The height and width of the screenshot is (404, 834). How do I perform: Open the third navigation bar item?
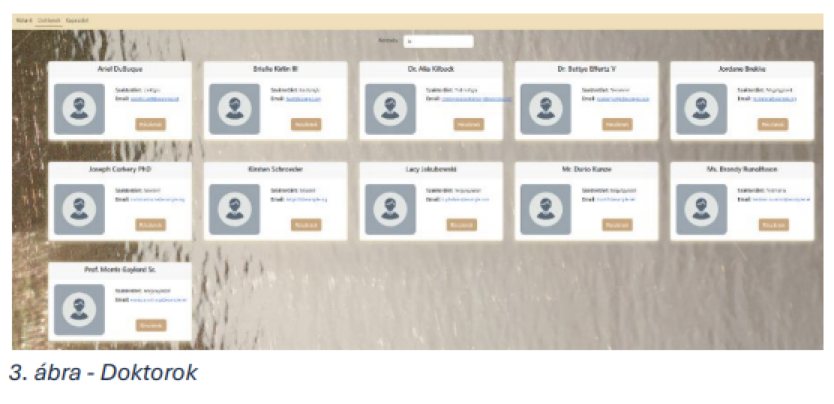pos(77,20)
